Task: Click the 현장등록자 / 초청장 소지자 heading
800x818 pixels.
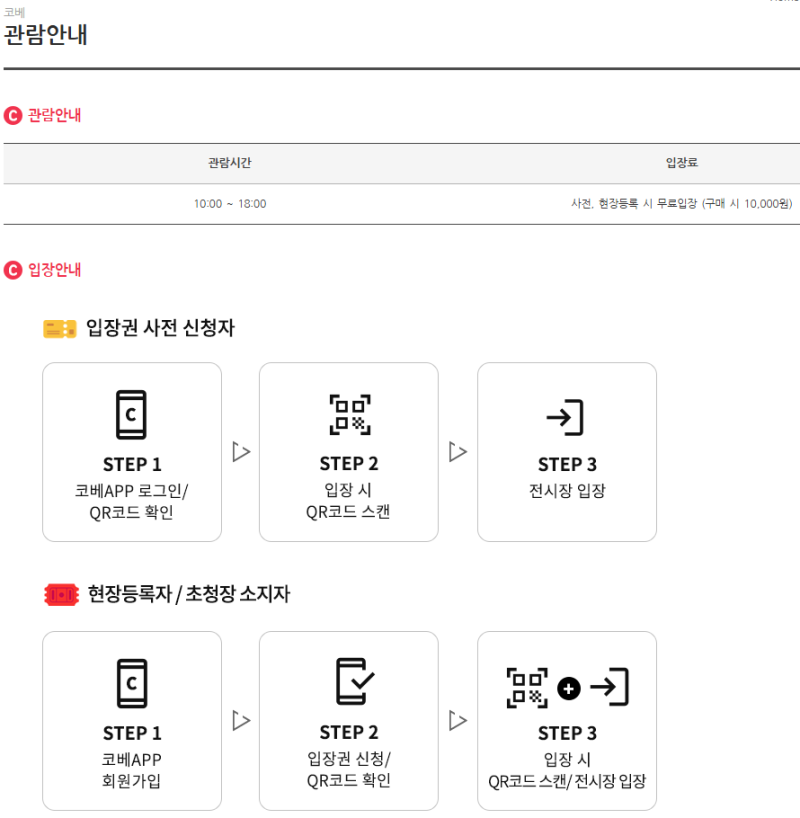Action: 188,594
